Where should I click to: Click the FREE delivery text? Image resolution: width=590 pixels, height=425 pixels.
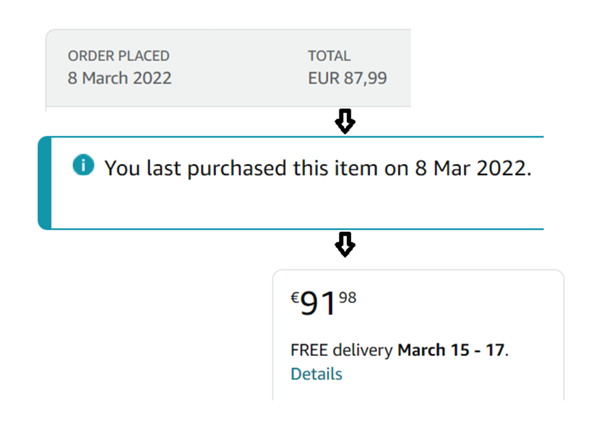point(342,350)
